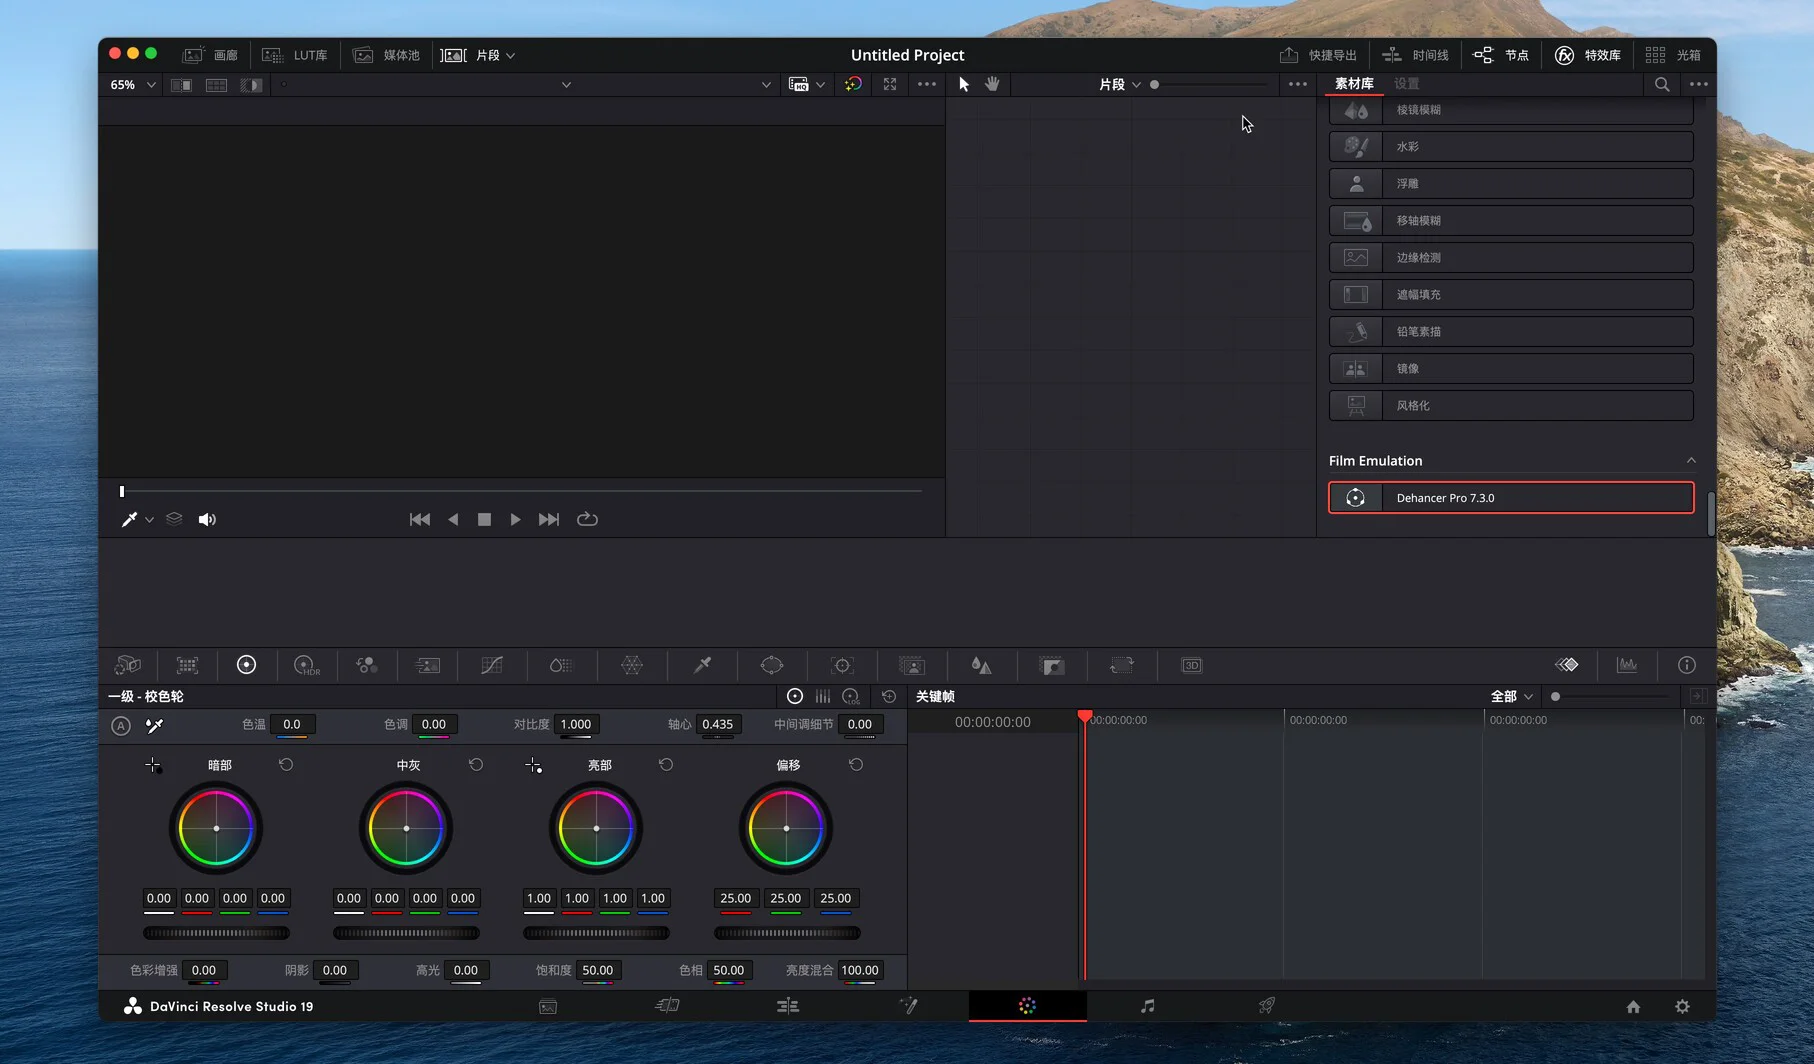Toggle auto balance A button
Viewport: 1814px width, 1064px height.
tap(121, 726)
